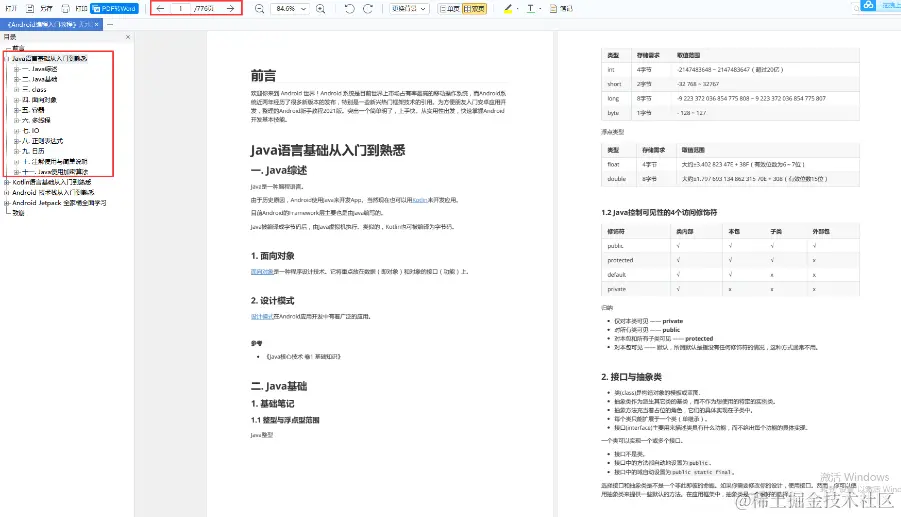
Task: Click the Kotlin hyperlink in Java综述 paragraph
Action: pyautogui.click(x=420, y=200)
